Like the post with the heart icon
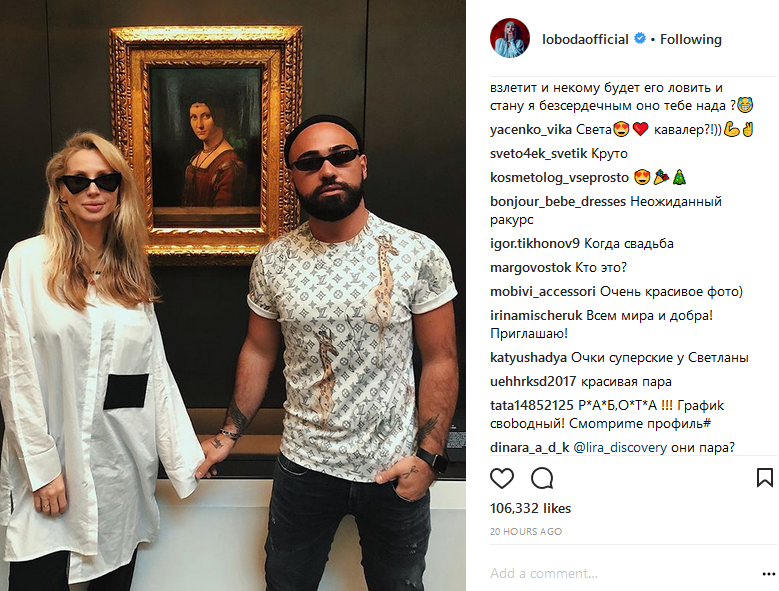Screen dimensions: 779x591 (x=502, y=478)
